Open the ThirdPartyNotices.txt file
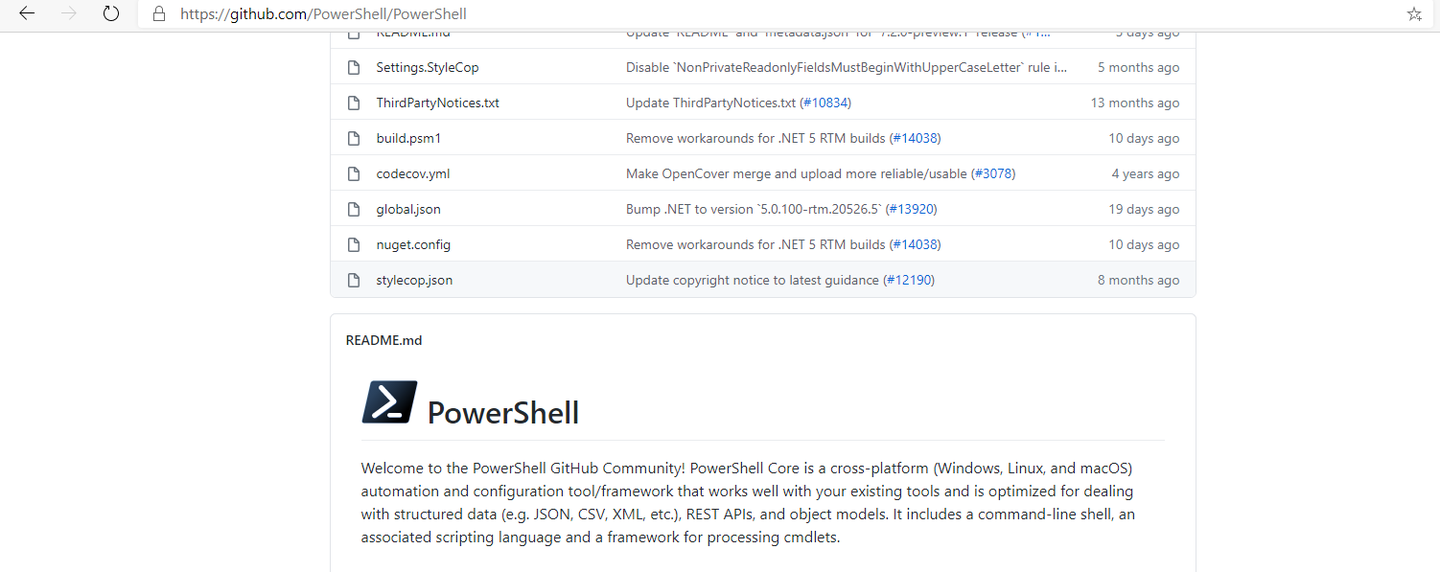Image resolution: width=1440 pixels, height=572 pixels. pyautogui.click(x=437, y=103)
